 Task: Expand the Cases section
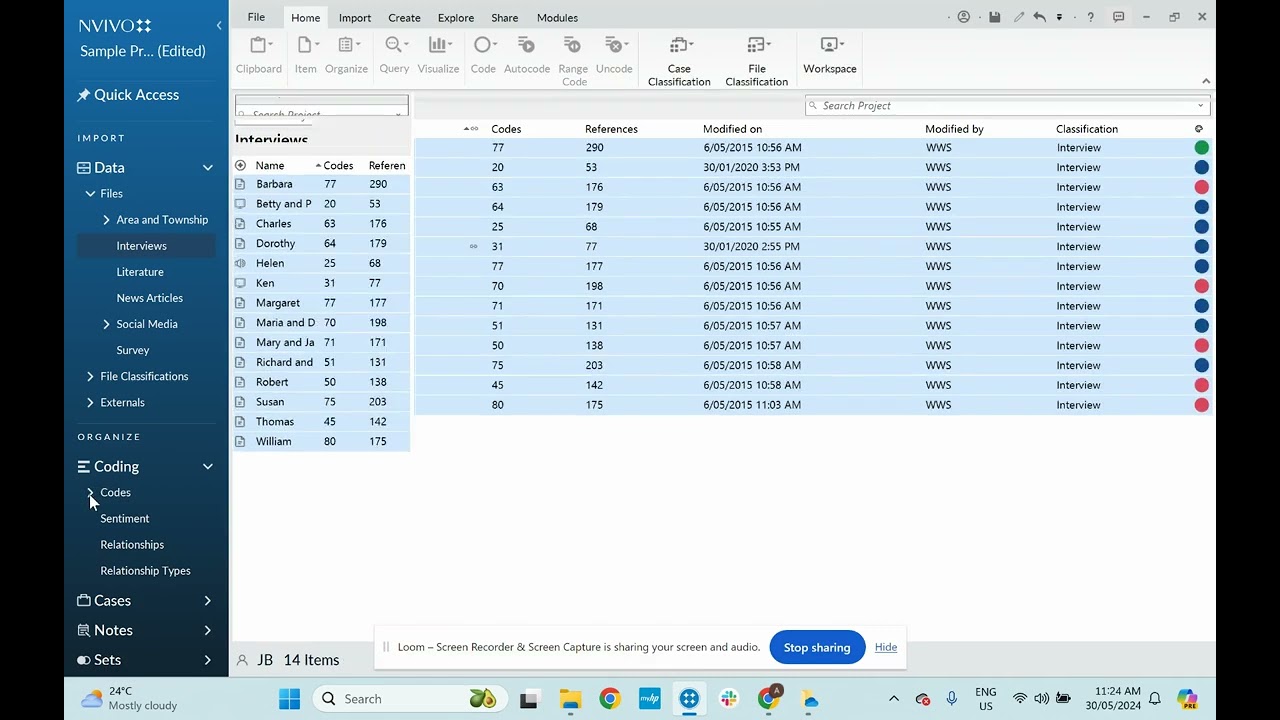(x=208, y=601)
